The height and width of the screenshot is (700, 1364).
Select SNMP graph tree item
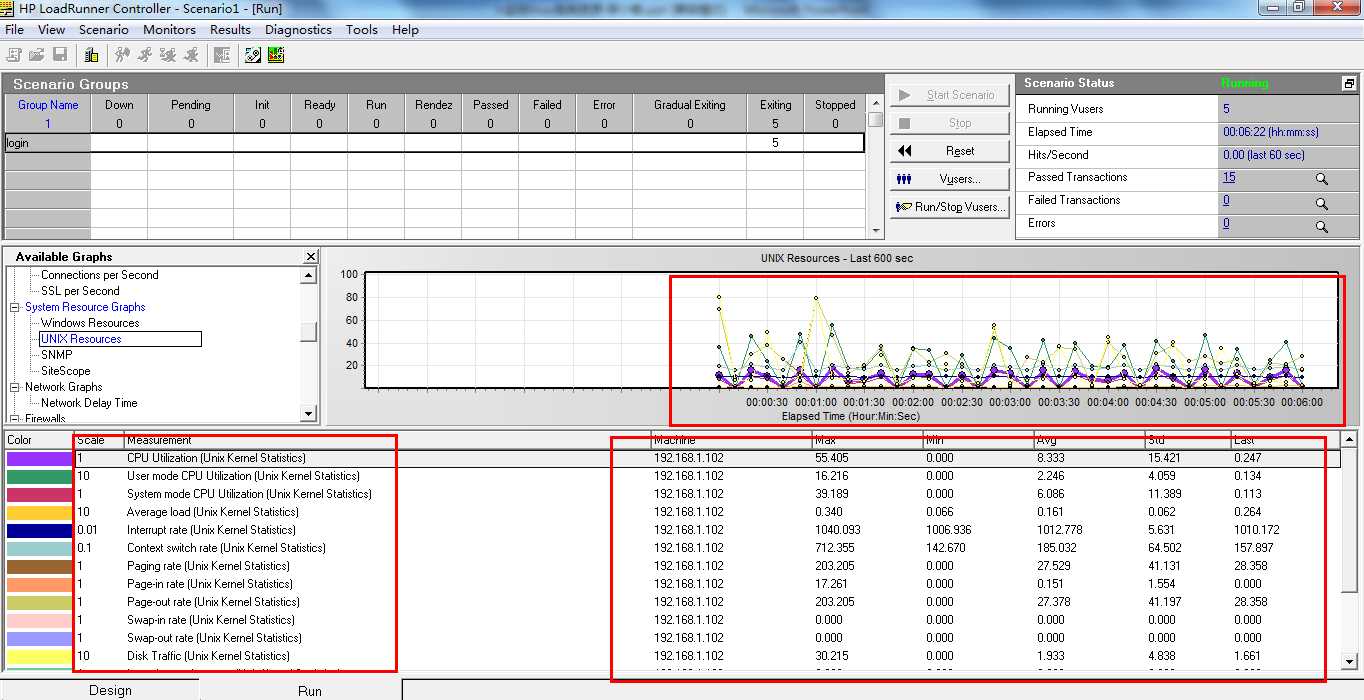56,355
